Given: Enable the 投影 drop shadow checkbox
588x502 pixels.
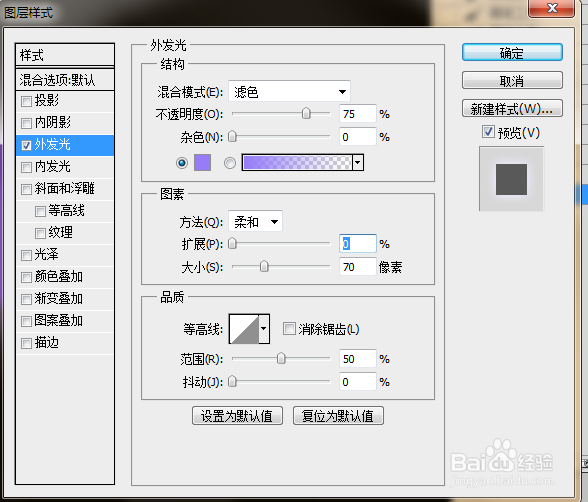Looking at the screenshot, I should pos(26,101).
